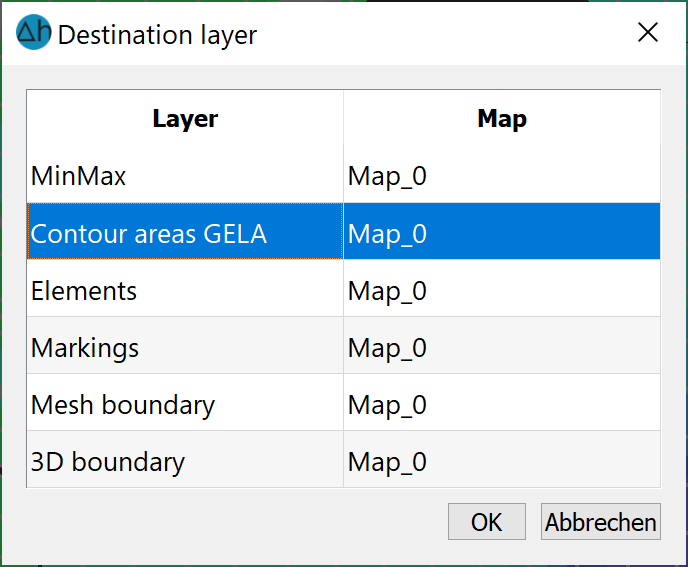Image resolution: width=688 pixels, height=567 pixels.
Task: Click the Destination layer title text
Action: [x=157, y=35]
